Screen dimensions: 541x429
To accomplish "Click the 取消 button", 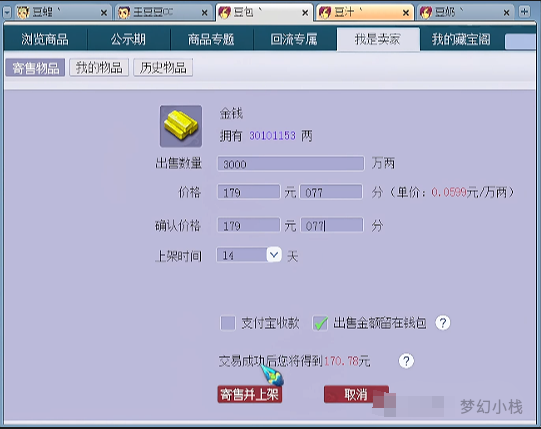I will [x=356, y=394].
